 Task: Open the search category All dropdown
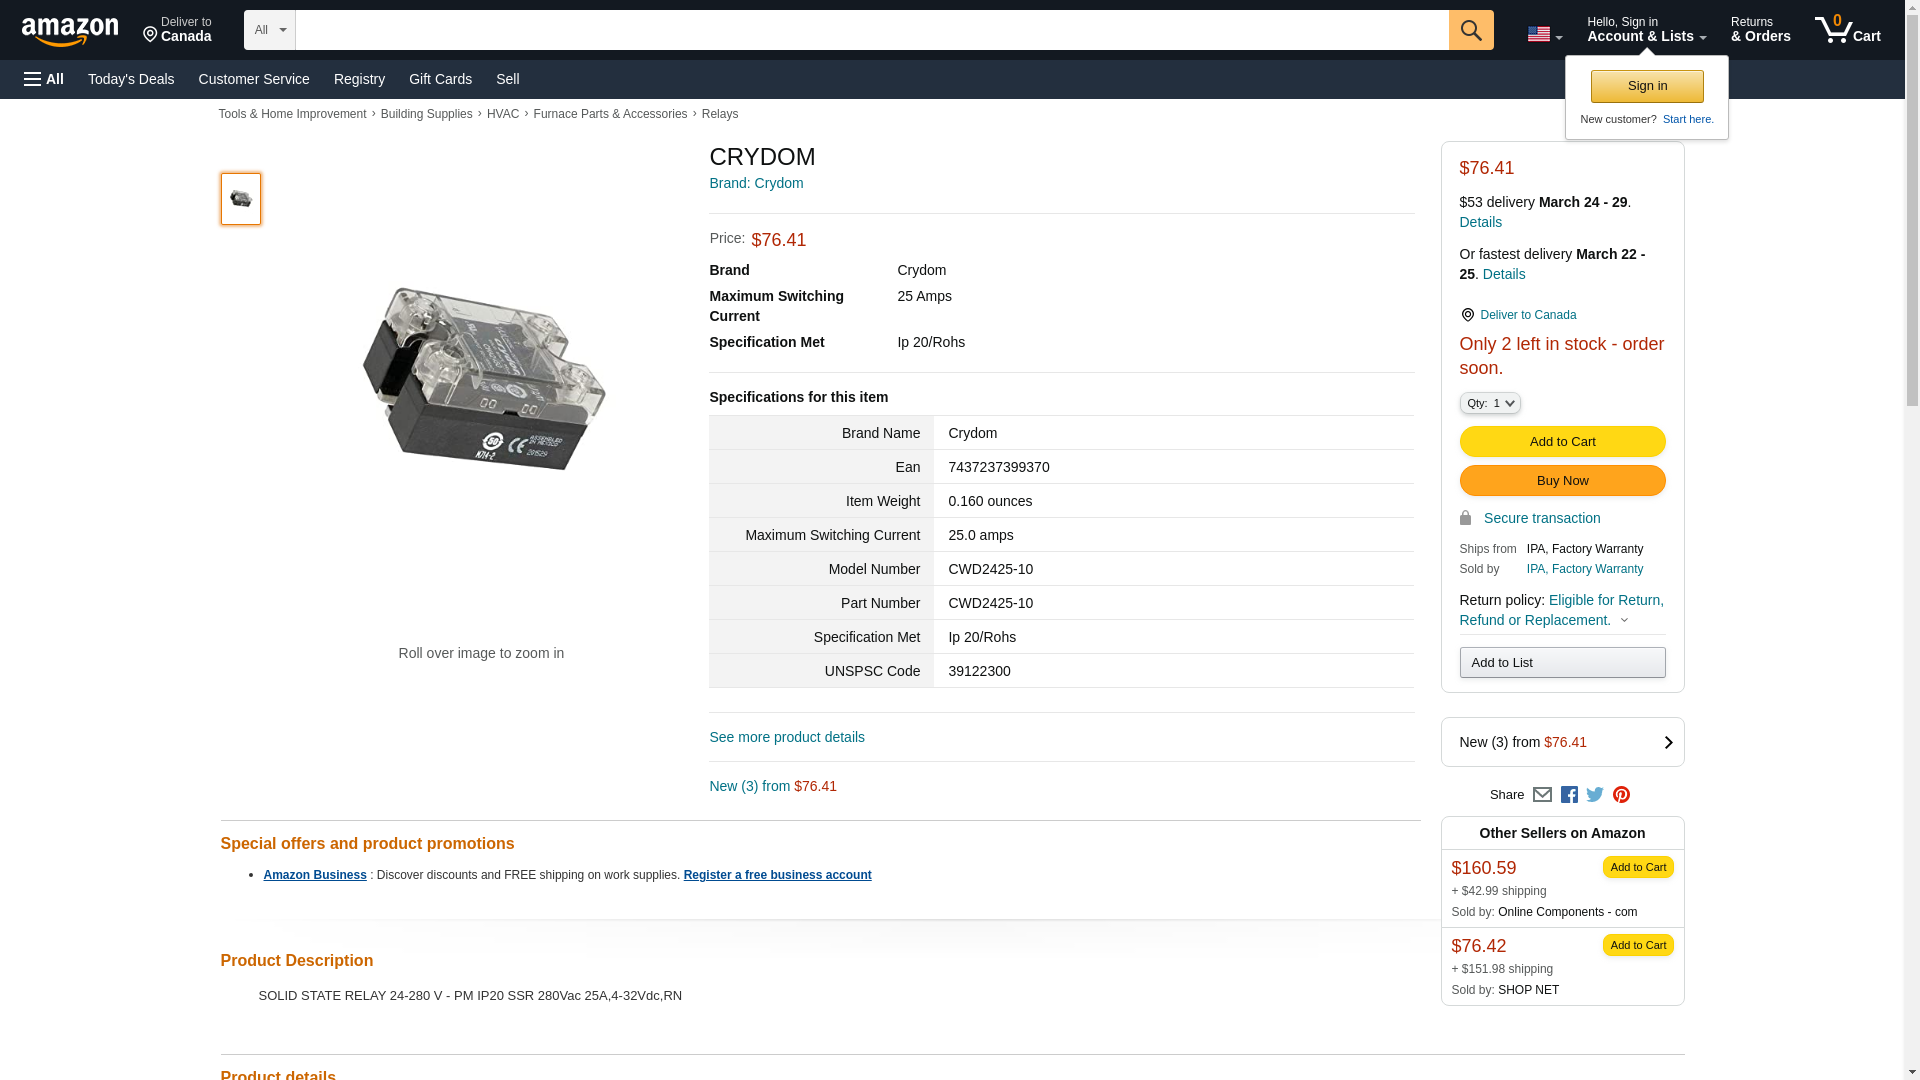(x=269, y=30)
